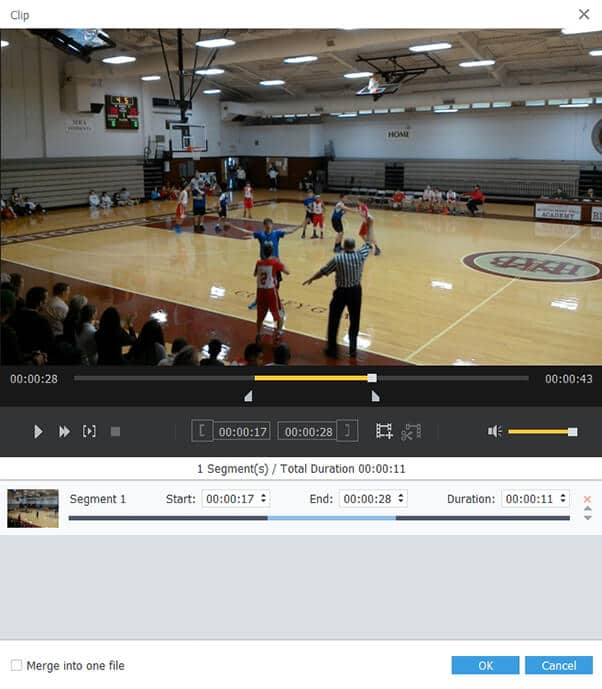Set clip start with left bracket icon
The height and width of the screenshot is (689, 602).
202,431
